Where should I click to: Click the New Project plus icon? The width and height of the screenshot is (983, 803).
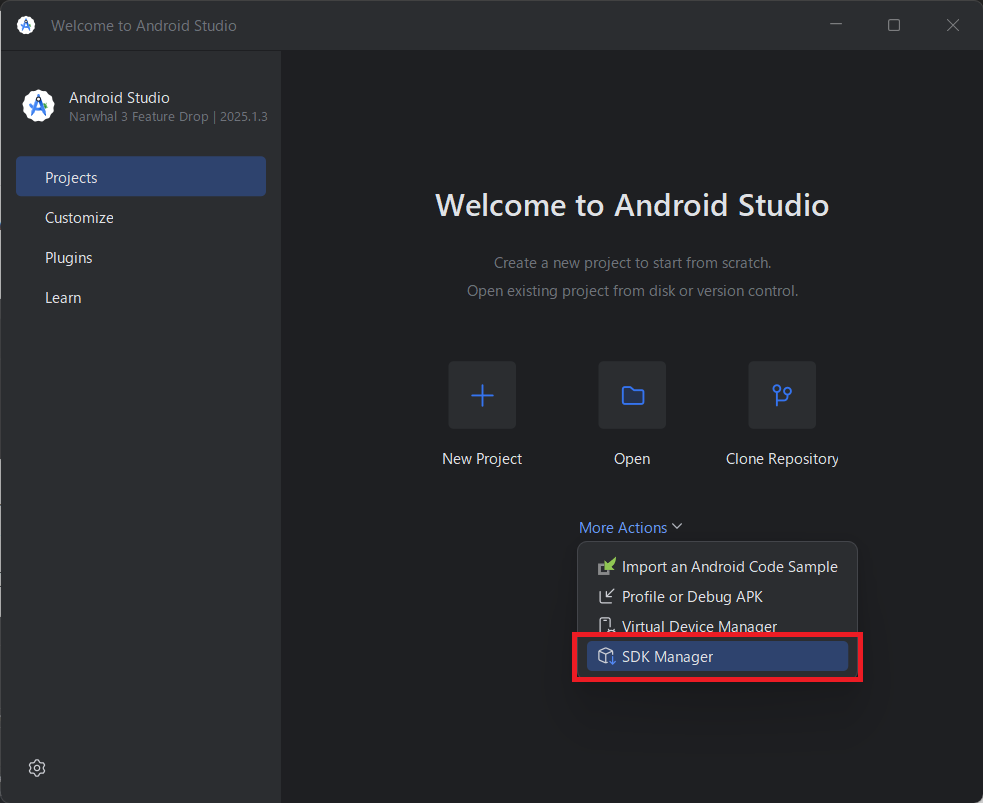(482, 395)
